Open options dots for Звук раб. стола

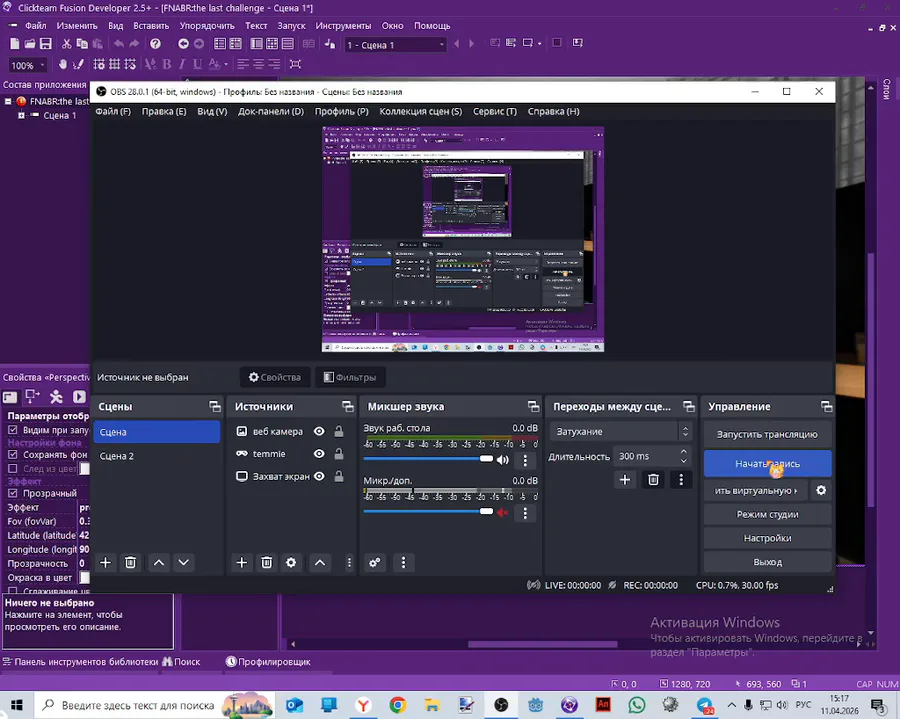tap(525, 460)
